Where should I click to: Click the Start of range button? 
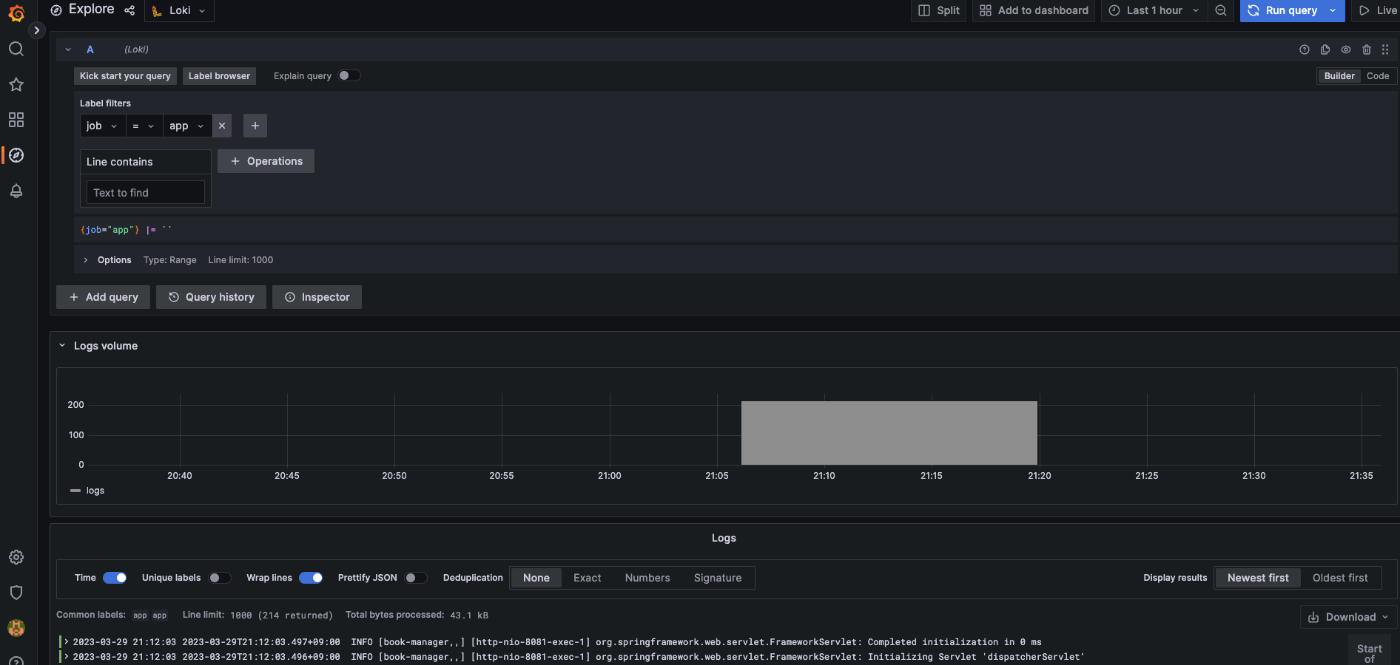(1370, 650)
